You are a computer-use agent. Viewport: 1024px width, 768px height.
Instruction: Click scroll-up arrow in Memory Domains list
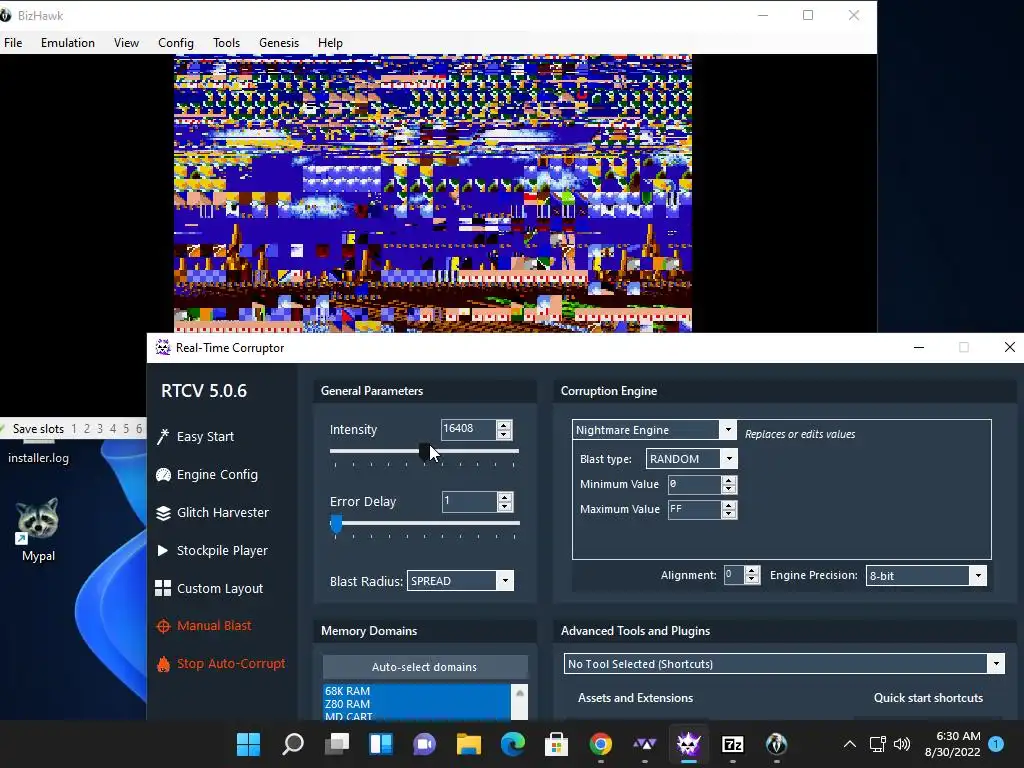(520, 693)
